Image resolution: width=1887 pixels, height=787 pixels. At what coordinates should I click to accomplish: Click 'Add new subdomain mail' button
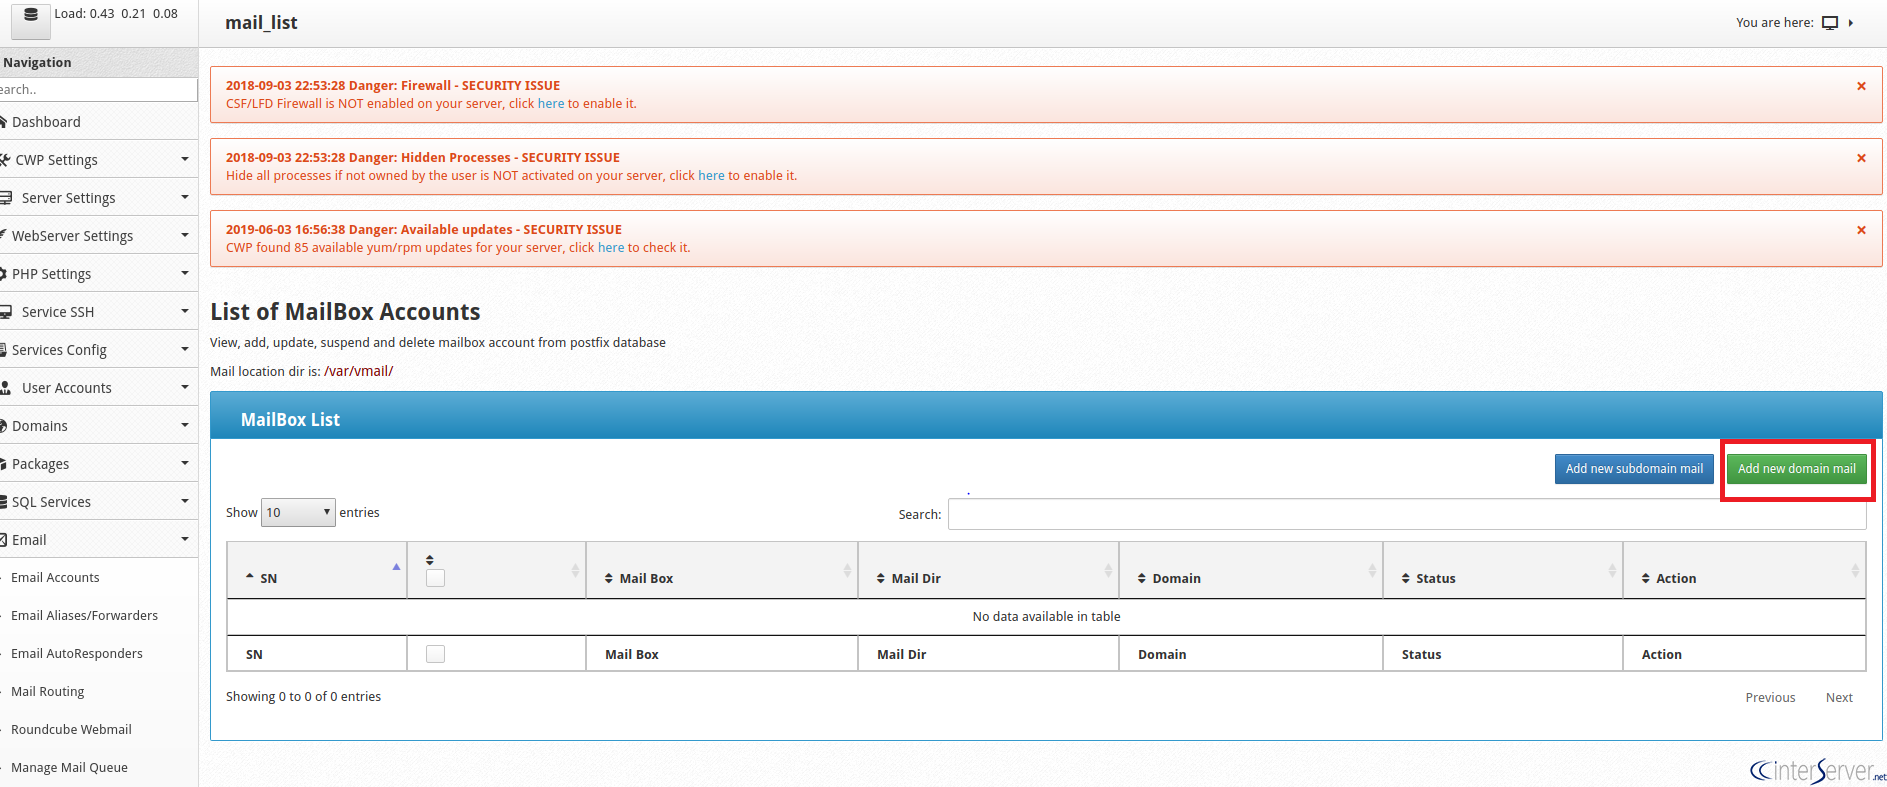click(1634, 469)
